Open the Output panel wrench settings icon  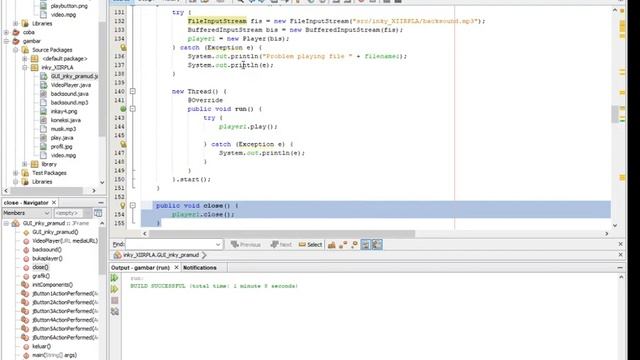pyautogui.click(x=115, y=312)
